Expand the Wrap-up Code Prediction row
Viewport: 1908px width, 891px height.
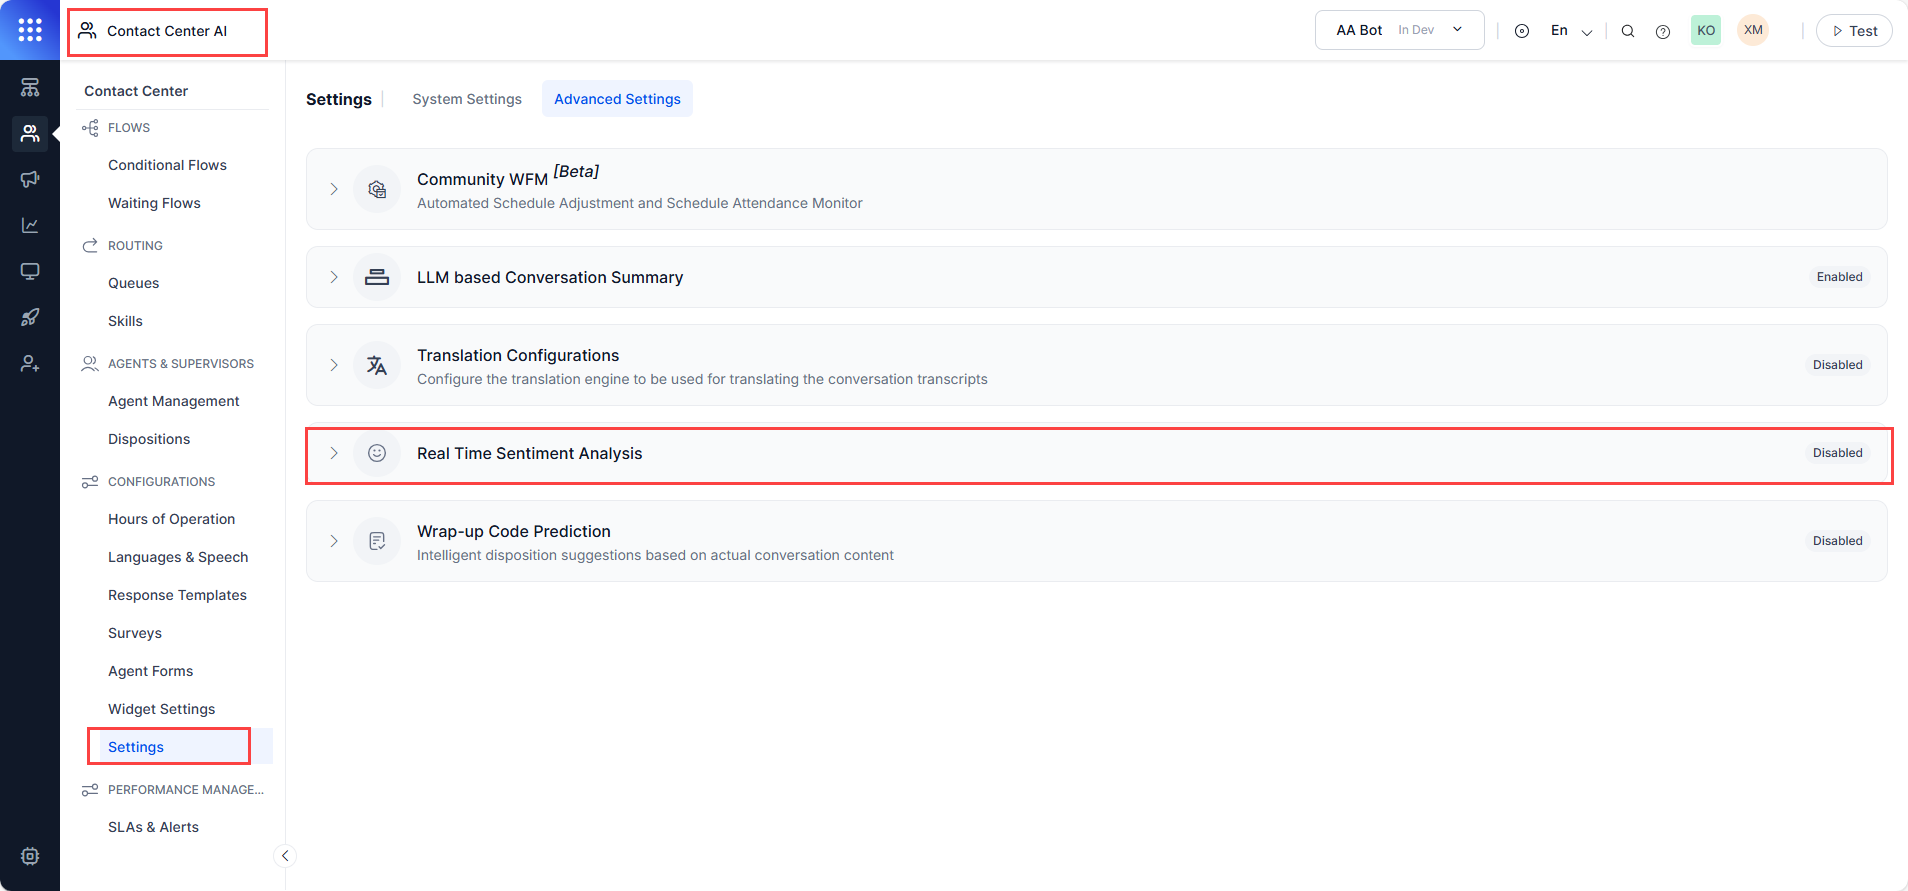[334, 541]
